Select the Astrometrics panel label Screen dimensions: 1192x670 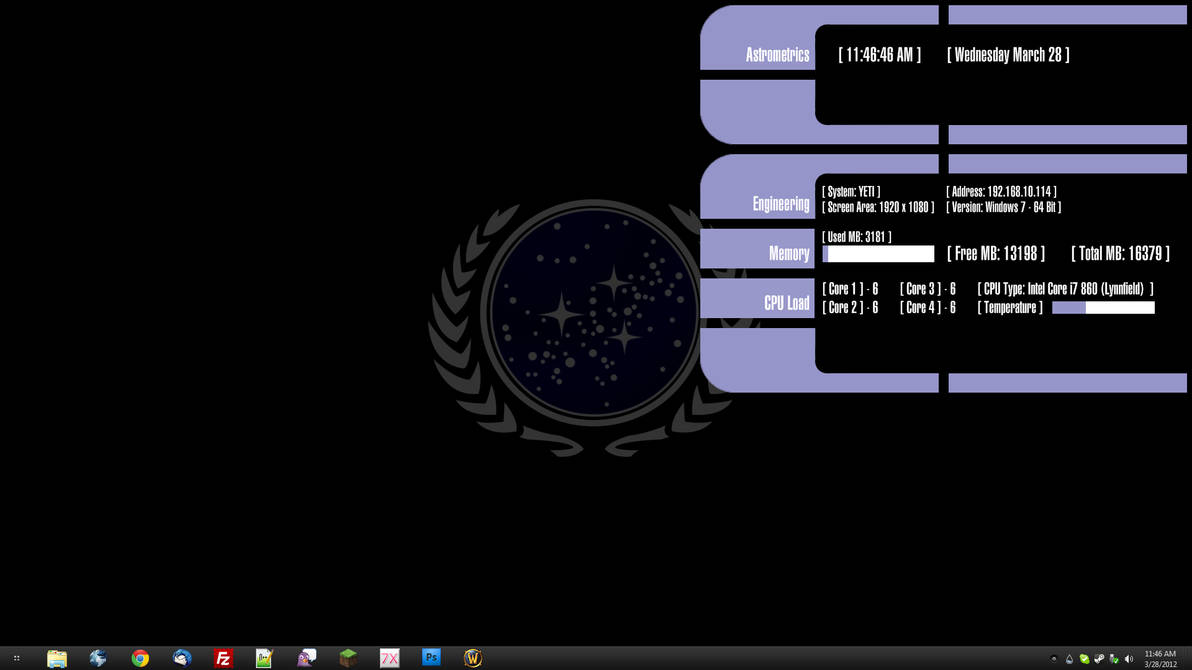[777, 55]
